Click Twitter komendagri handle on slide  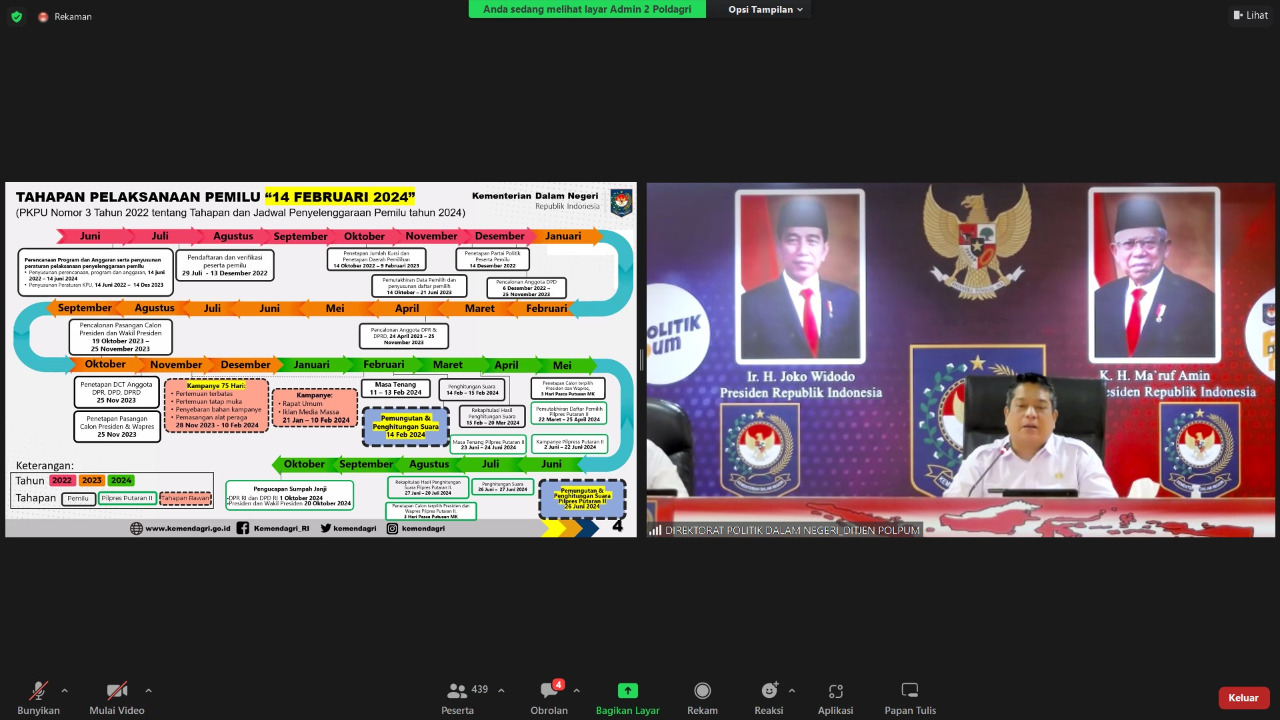pos(348,528)
